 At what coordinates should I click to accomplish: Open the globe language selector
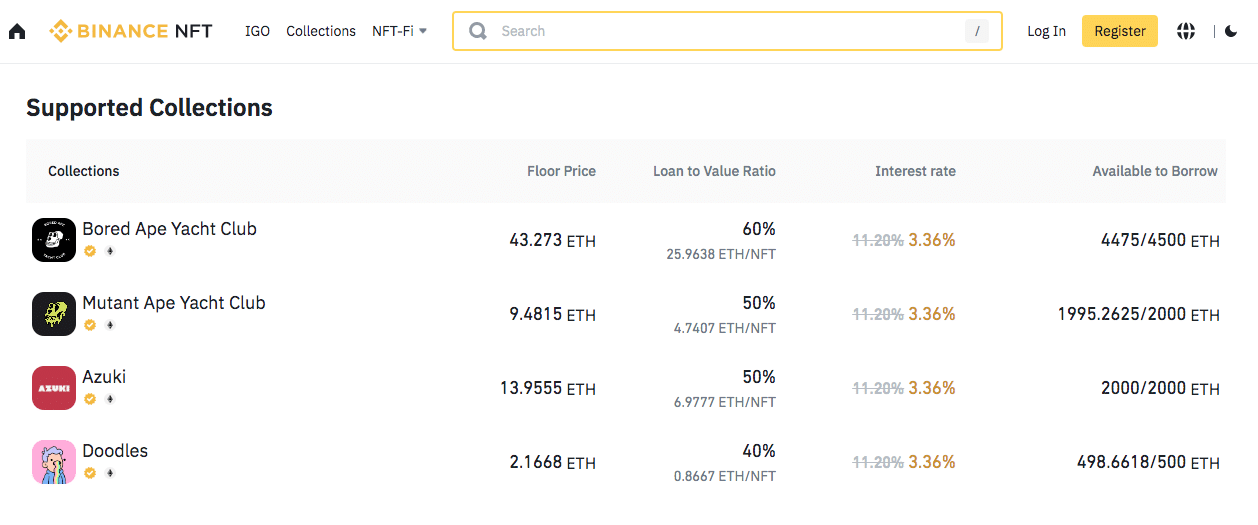pyautogui.click(x=1186, y=31)
